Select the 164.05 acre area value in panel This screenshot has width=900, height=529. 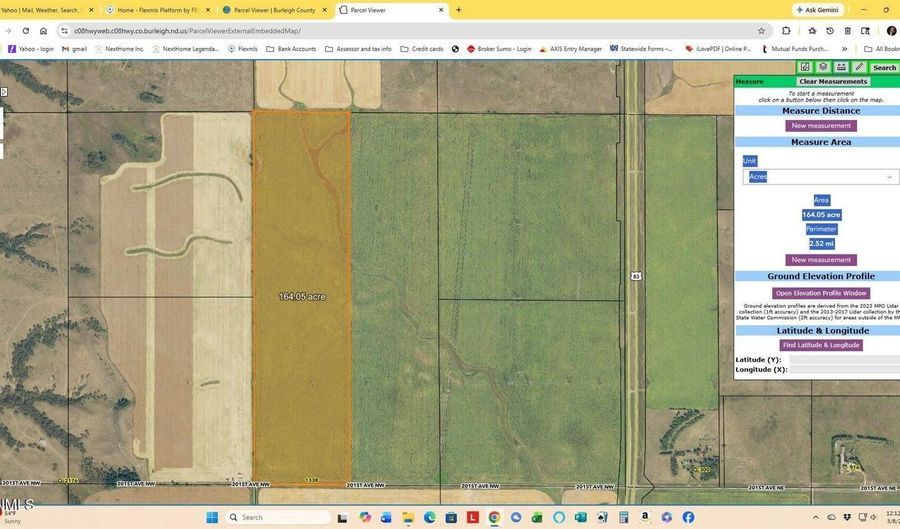(x=821, y=215)
